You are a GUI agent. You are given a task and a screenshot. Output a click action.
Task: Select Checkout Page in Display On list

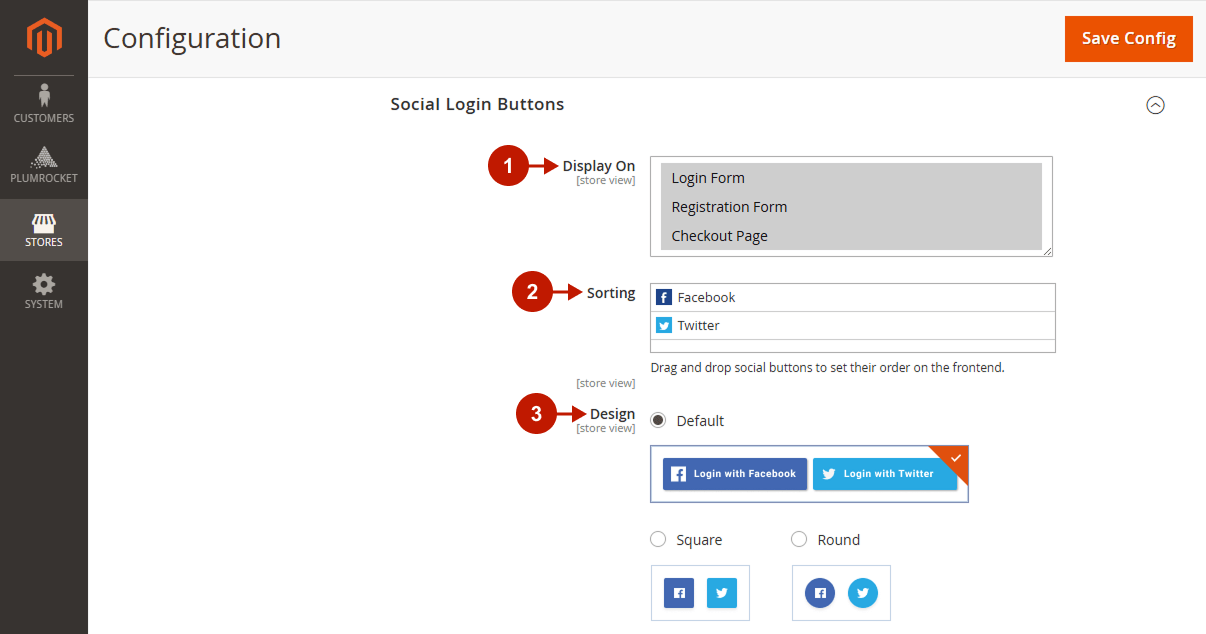(851, 236)
